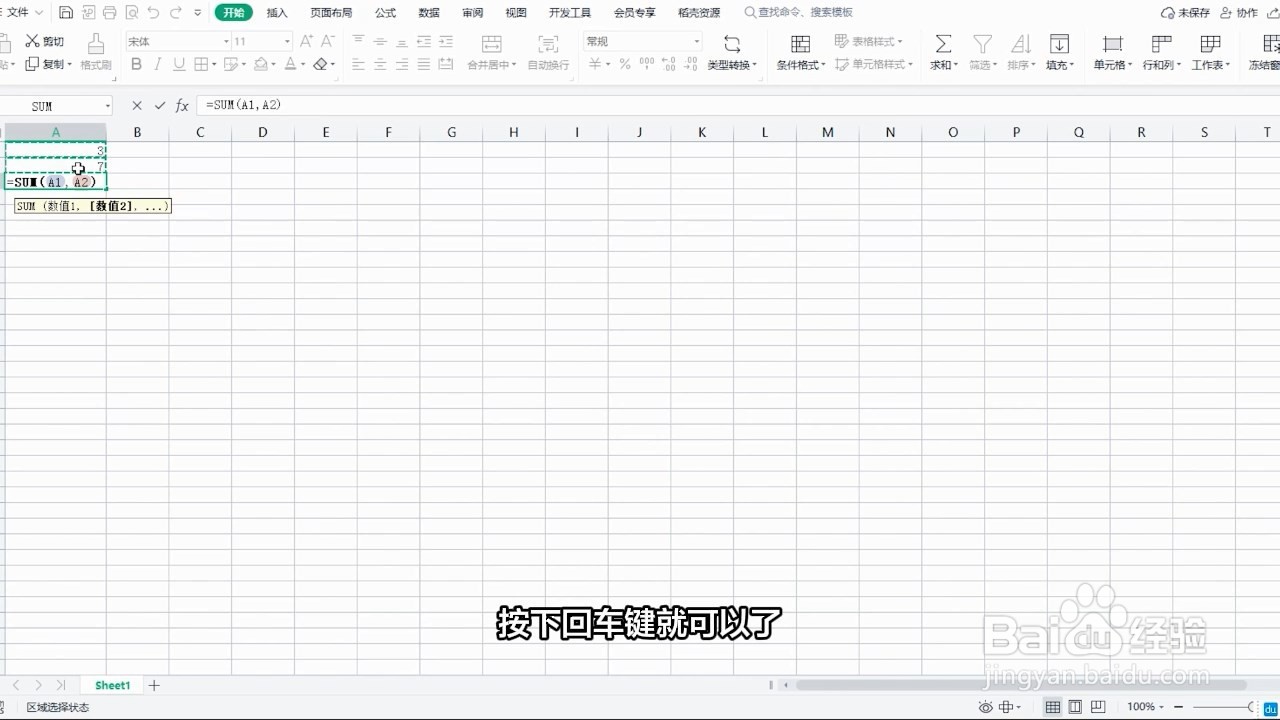The width and height of the screenshot is (1280, 720).
Task: Open the 单元格 cells dropdown
Action: 1112,52
